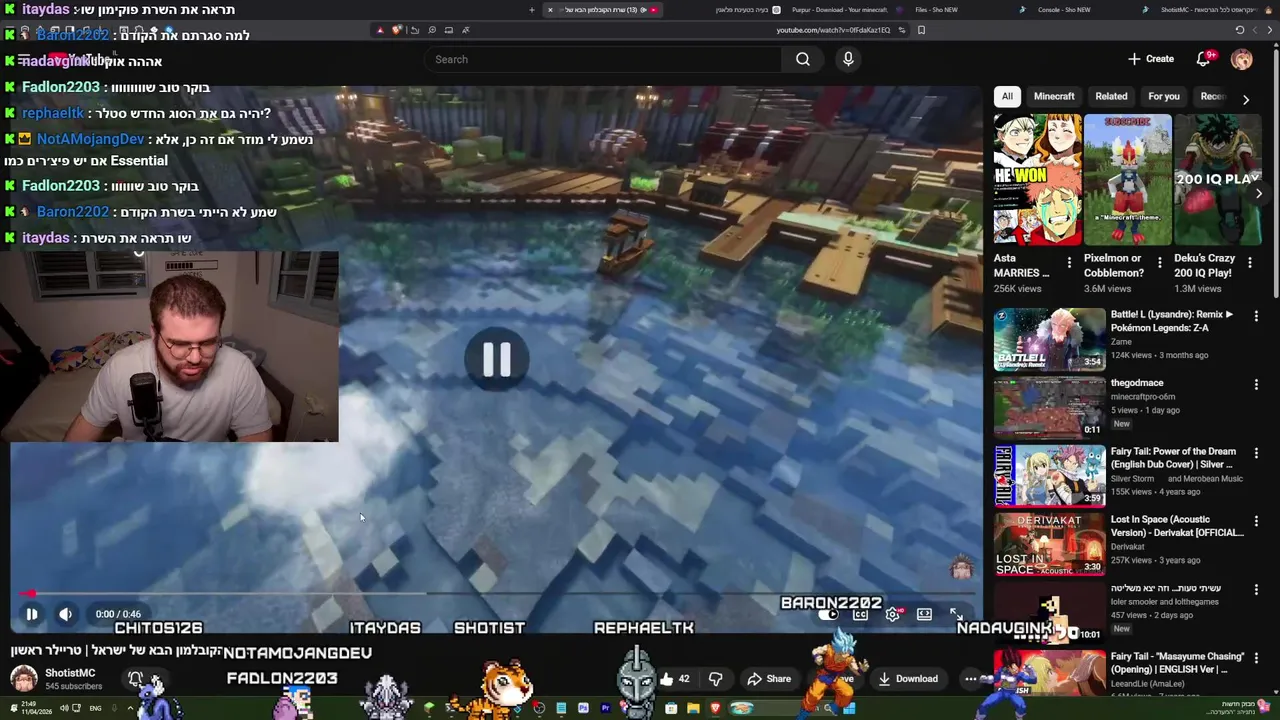Open YouTube notifications bell

click(1203, 59)
